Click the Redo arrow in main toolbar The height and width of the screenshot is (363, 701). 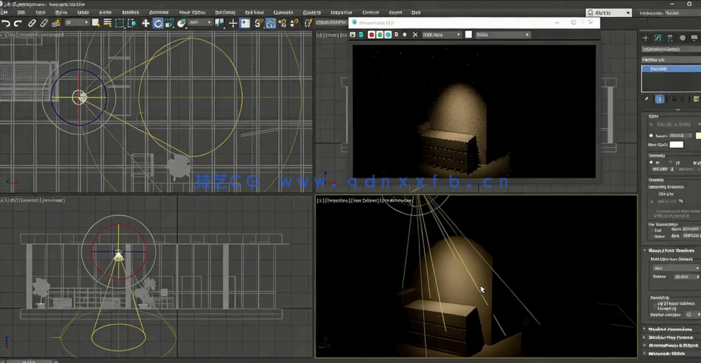coord(18,23)
